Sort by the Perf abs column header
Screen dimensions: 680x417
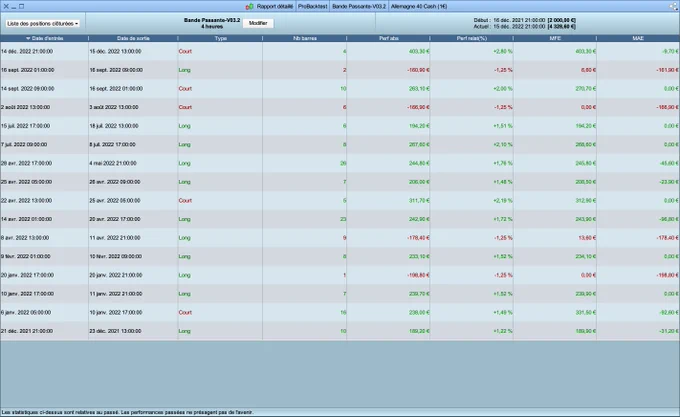[389, 39]
